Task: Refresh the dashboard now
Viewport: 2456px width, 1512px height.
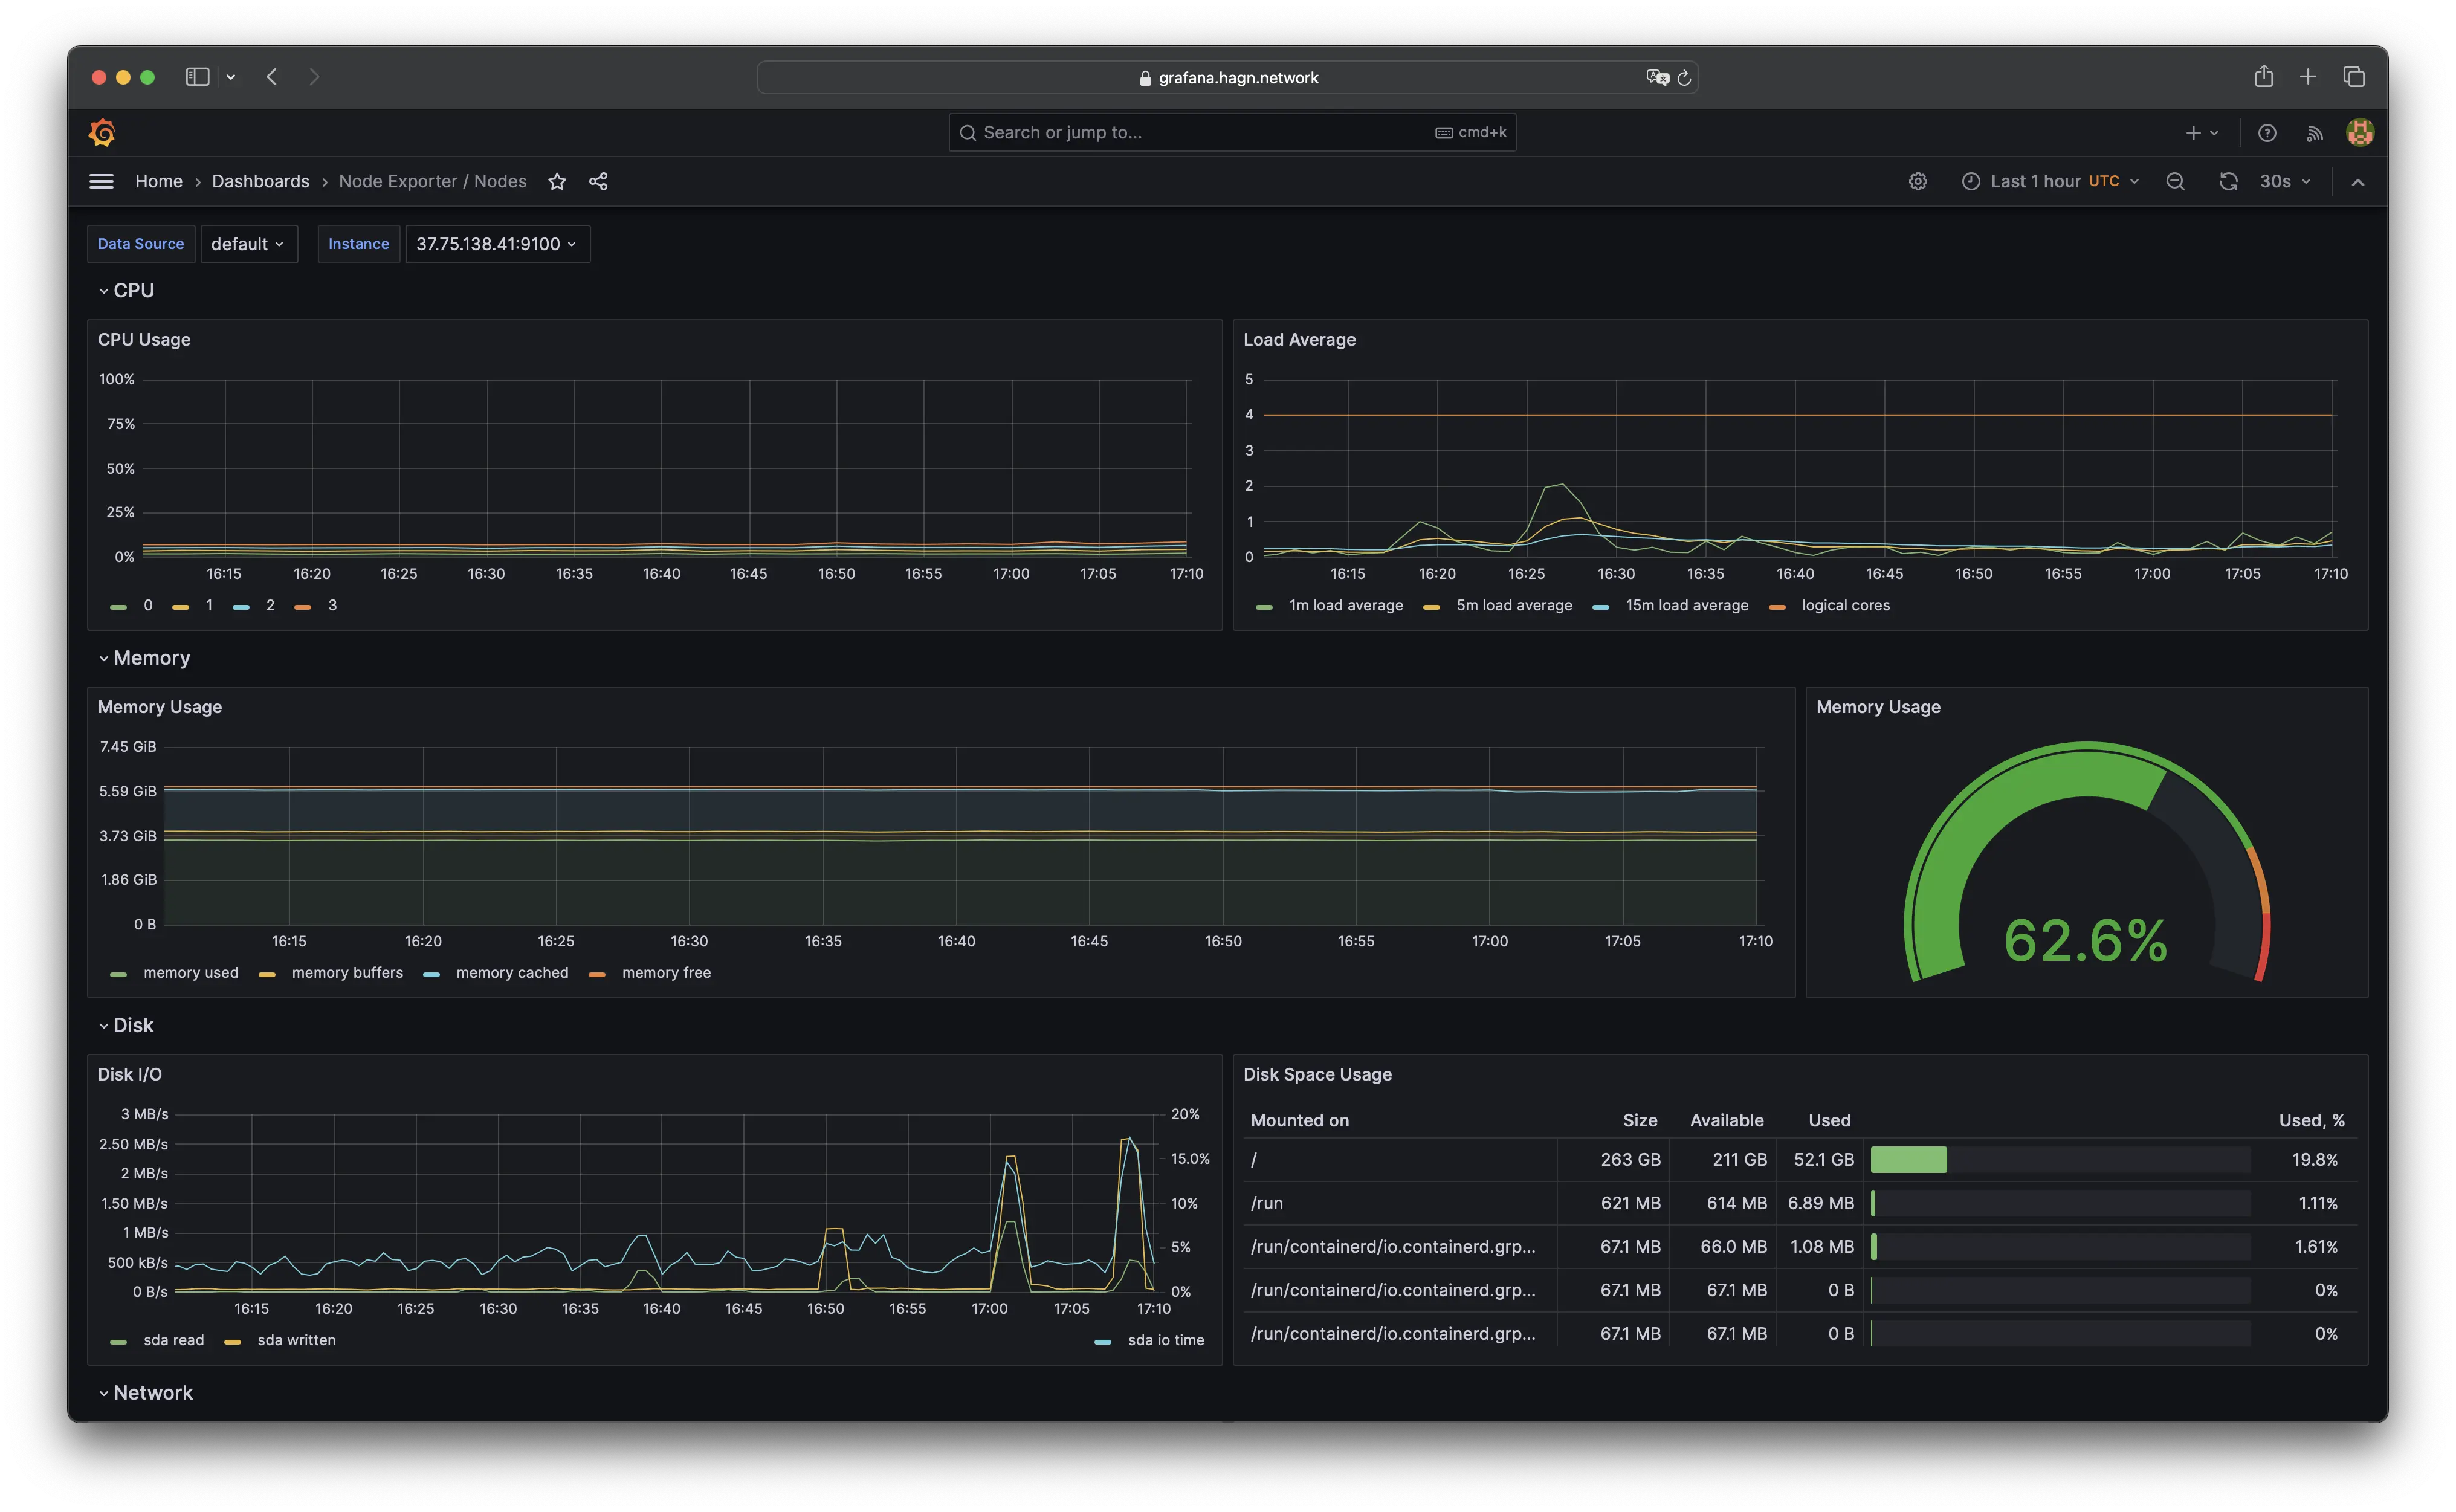Action: click(2228, 181)
